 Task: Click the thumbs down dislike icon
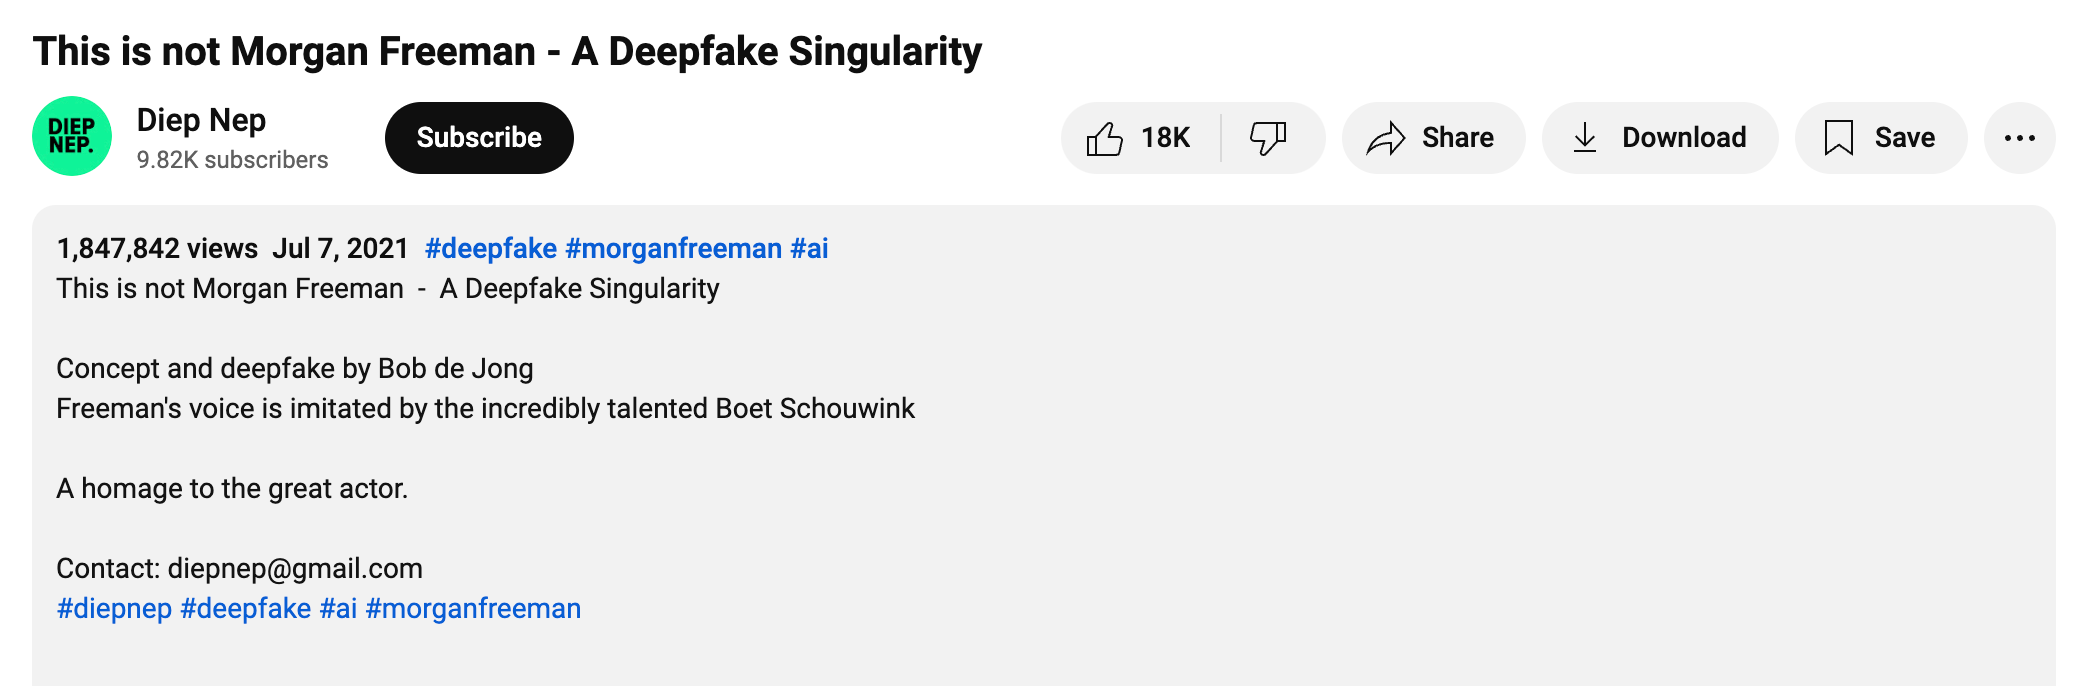(x=1268, y=138)
